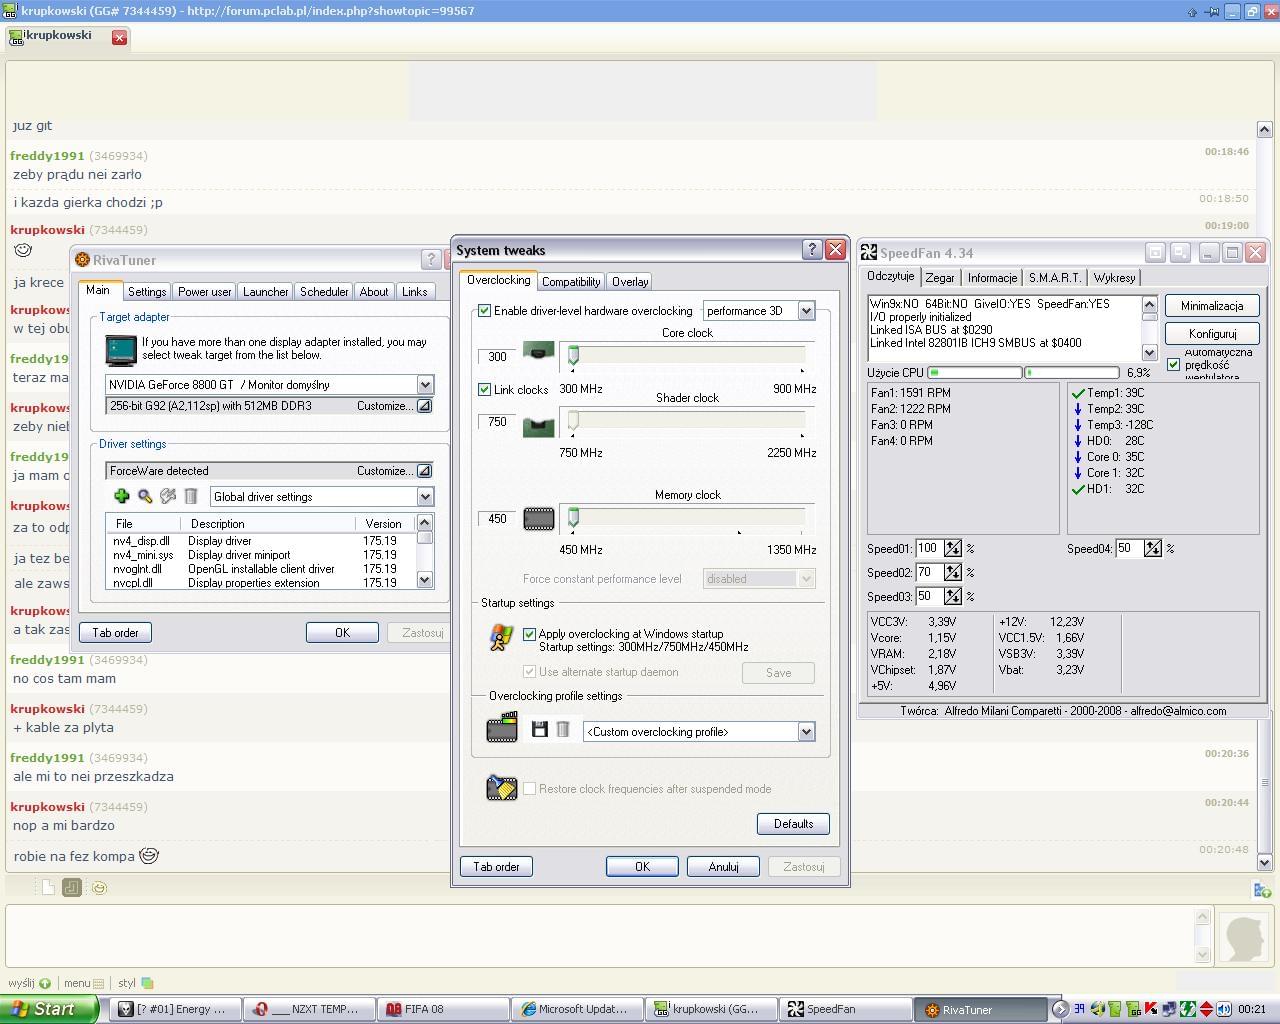Click the monitor target adapter icon in RivaTuner
Image resolution: width=1280 pixels, height=1024 pixels.
tap(121, 350)
